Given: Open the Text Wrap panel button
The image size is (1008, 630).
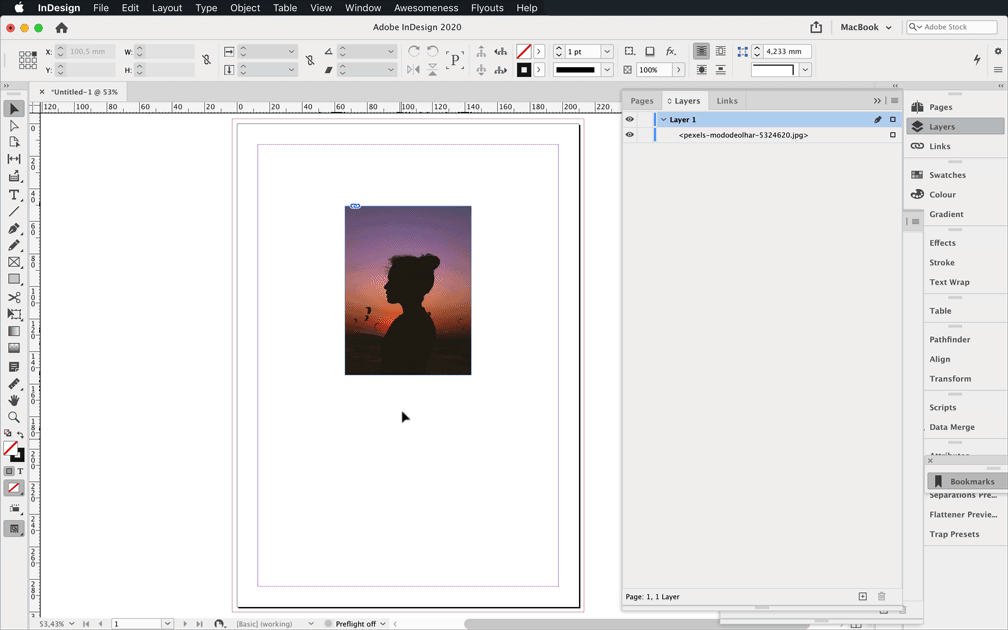Looking at the screenshot, I should pyautogui.click(x=949, y=282).
